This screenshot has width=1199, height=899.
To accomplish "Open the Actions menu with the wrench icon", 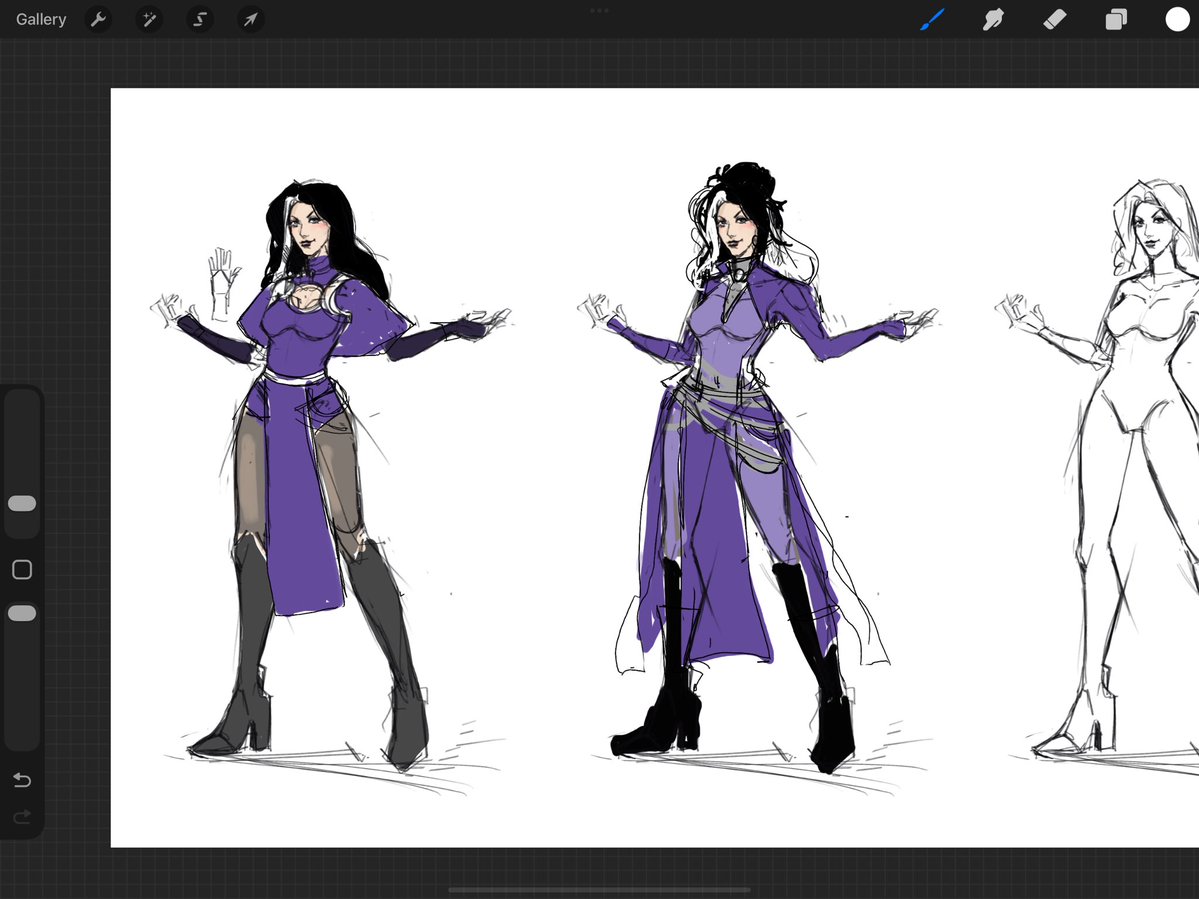I will click(98, 19).
